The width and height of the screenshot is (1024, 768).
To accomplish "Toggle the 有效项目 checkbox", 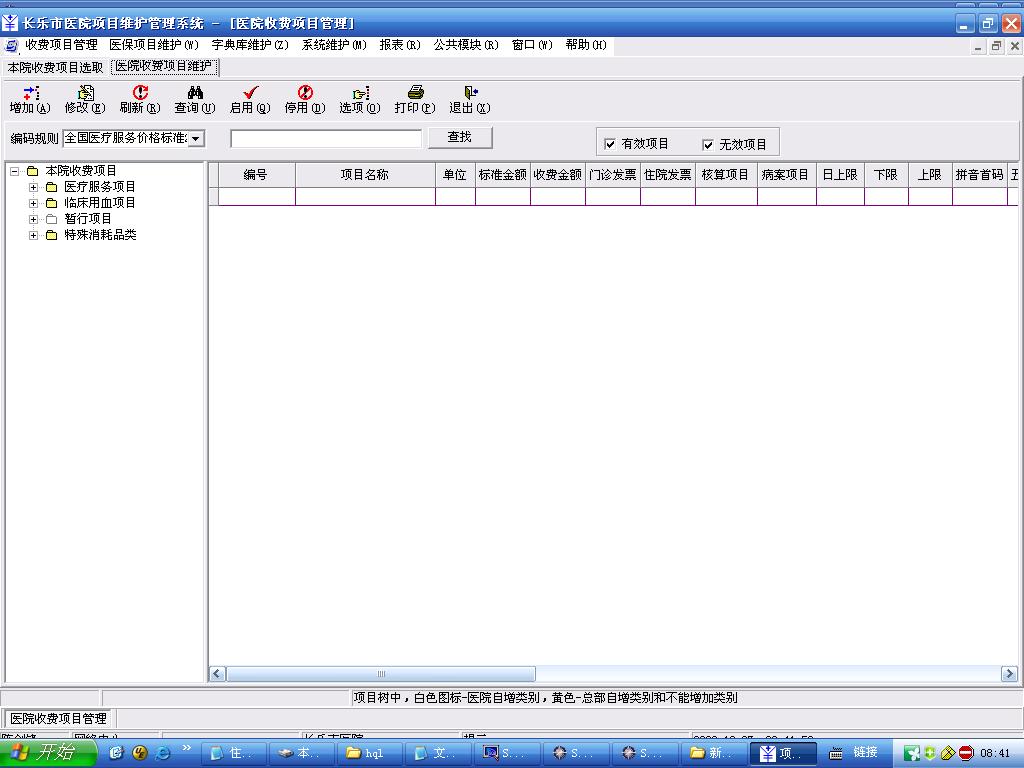I will pos(610,144).
